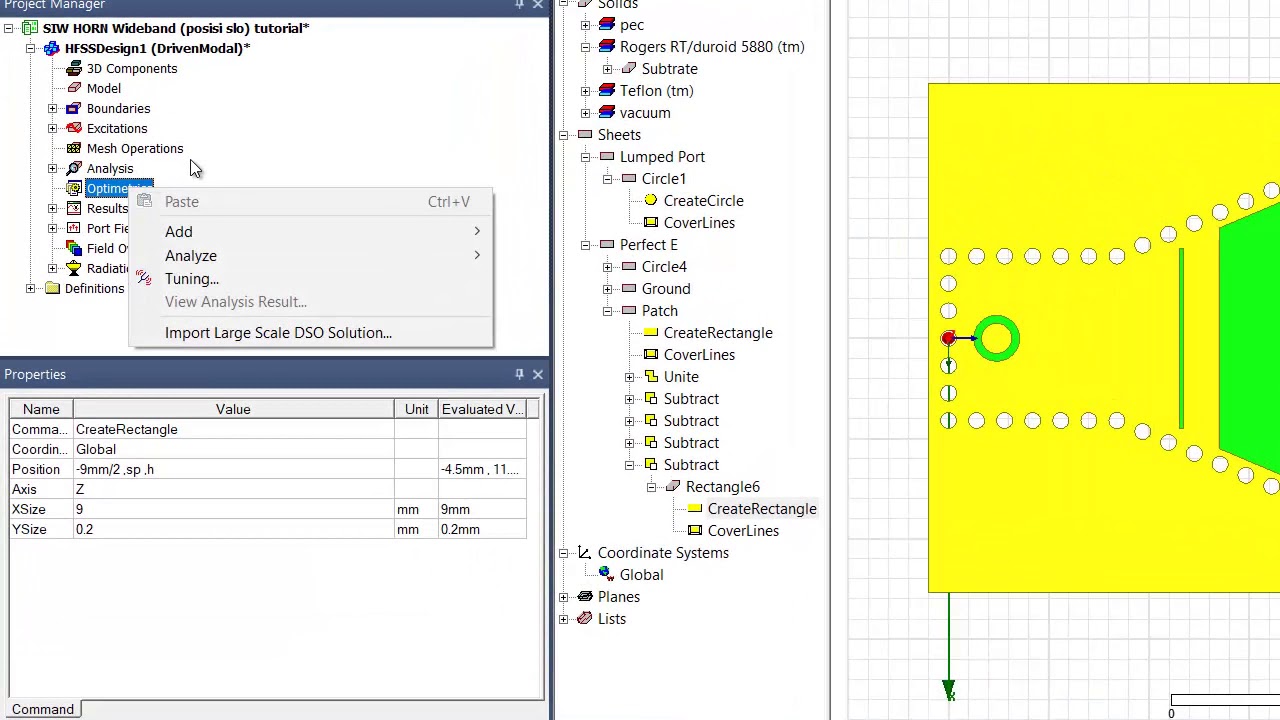Pin the Properties panel
The height and width of the screenshot is (720, 1280).
(x=519, y=374)
